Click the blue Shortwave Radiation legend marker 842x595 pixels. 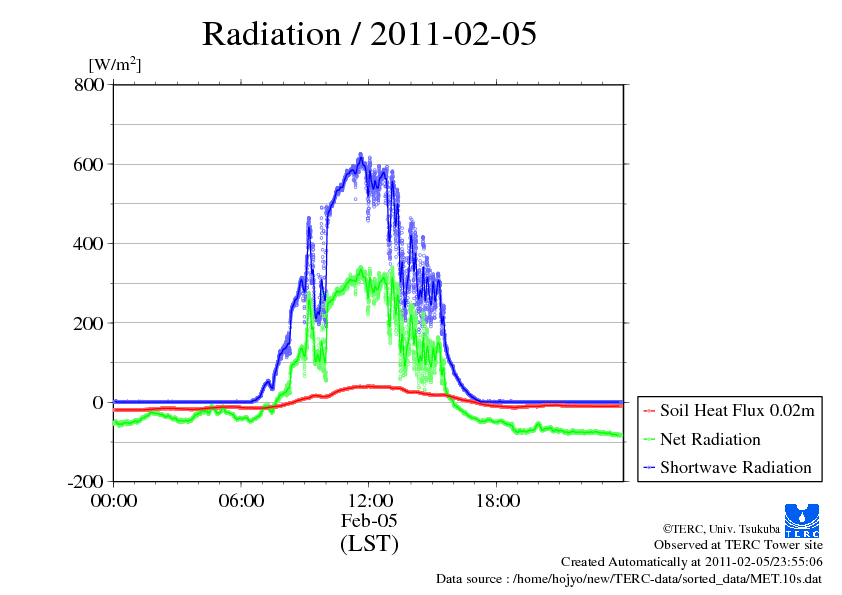coord(649,468)
